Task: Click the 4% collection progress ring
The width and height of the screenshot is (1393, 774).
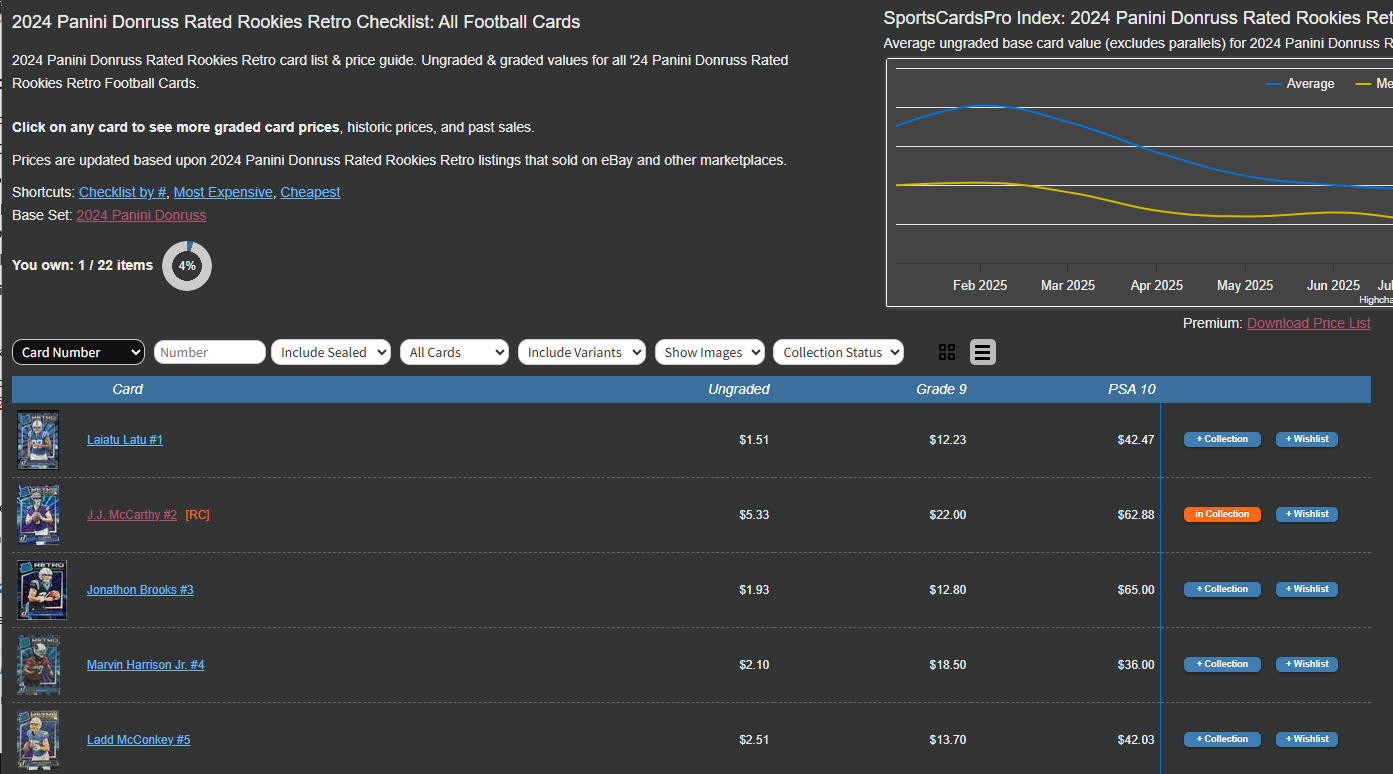Action: click(x=187, y=266)
